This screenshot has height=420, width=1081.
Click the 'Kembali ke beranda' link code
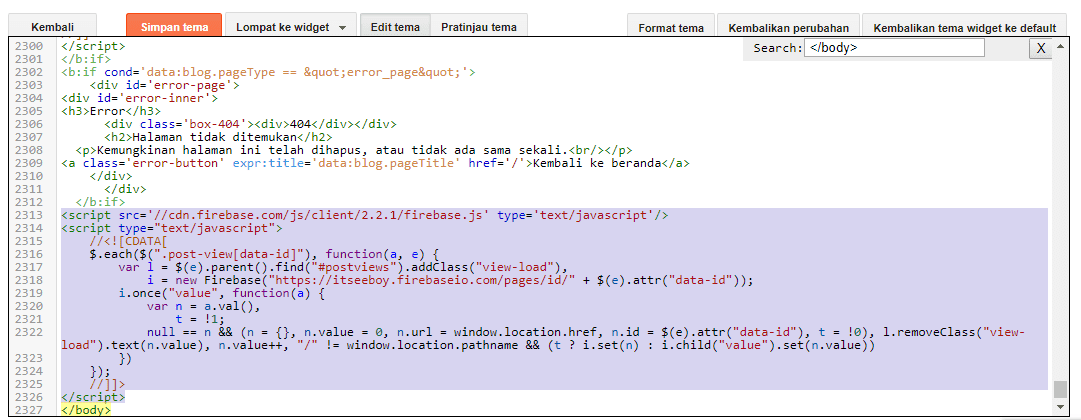coord(376,163)
